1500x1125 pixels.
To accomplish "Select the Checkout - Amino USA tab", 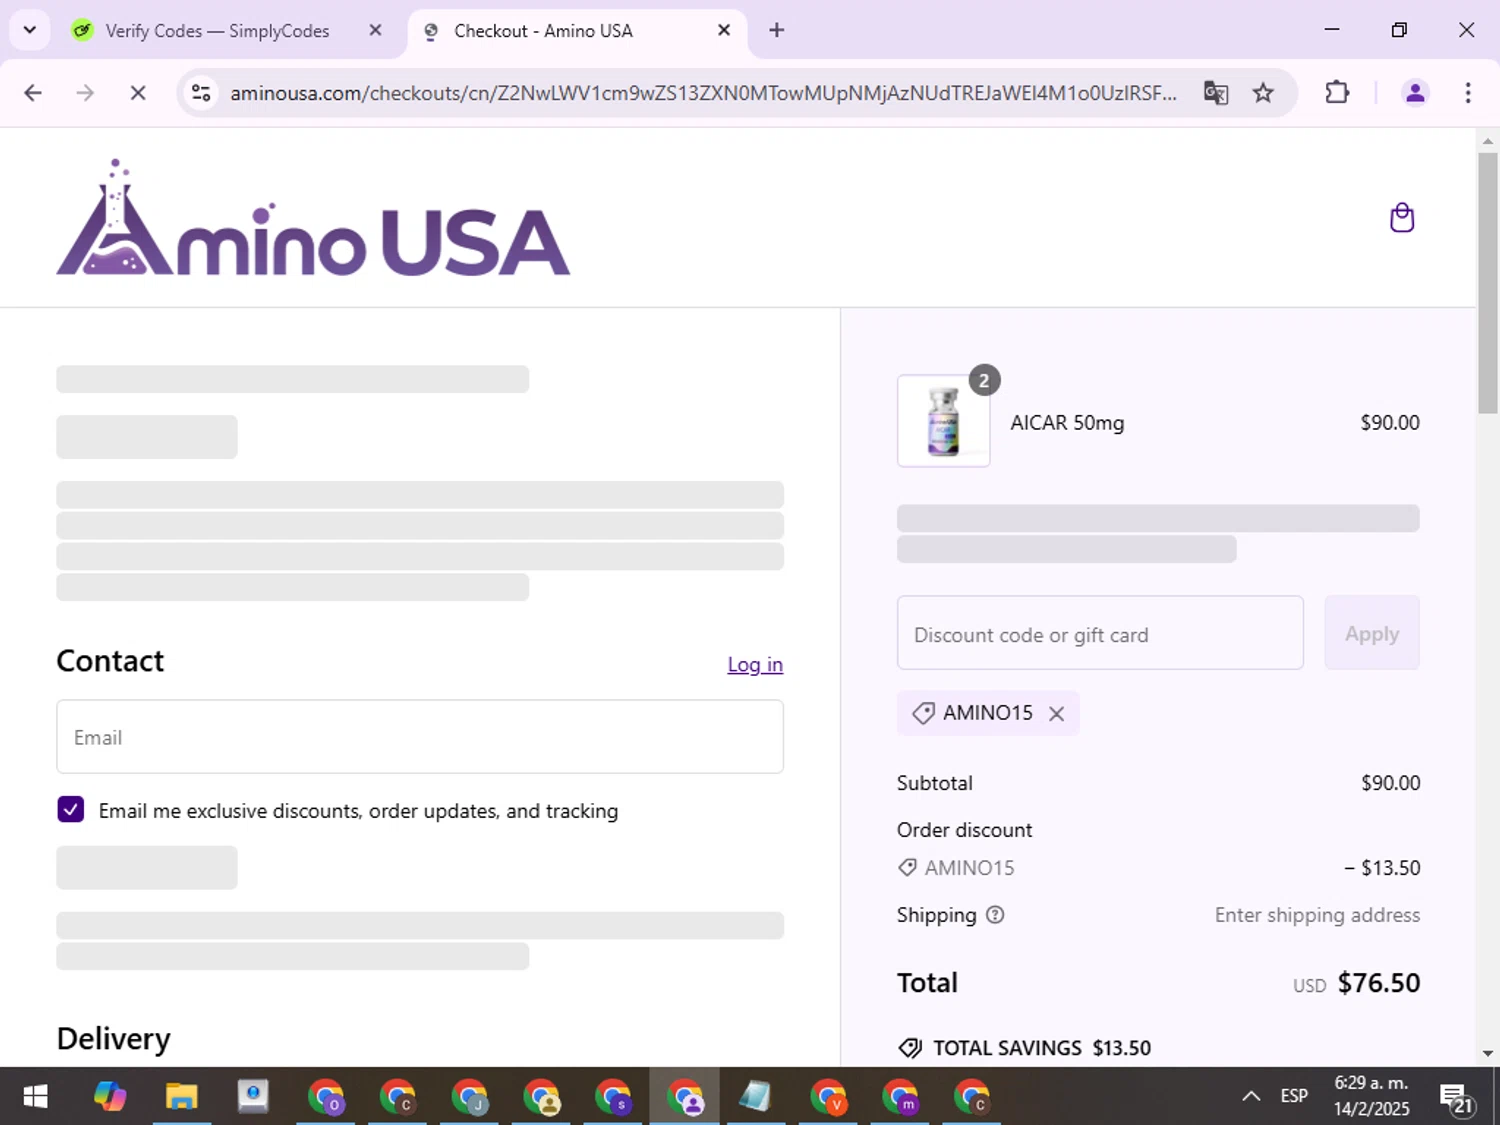I will (577, 31).
